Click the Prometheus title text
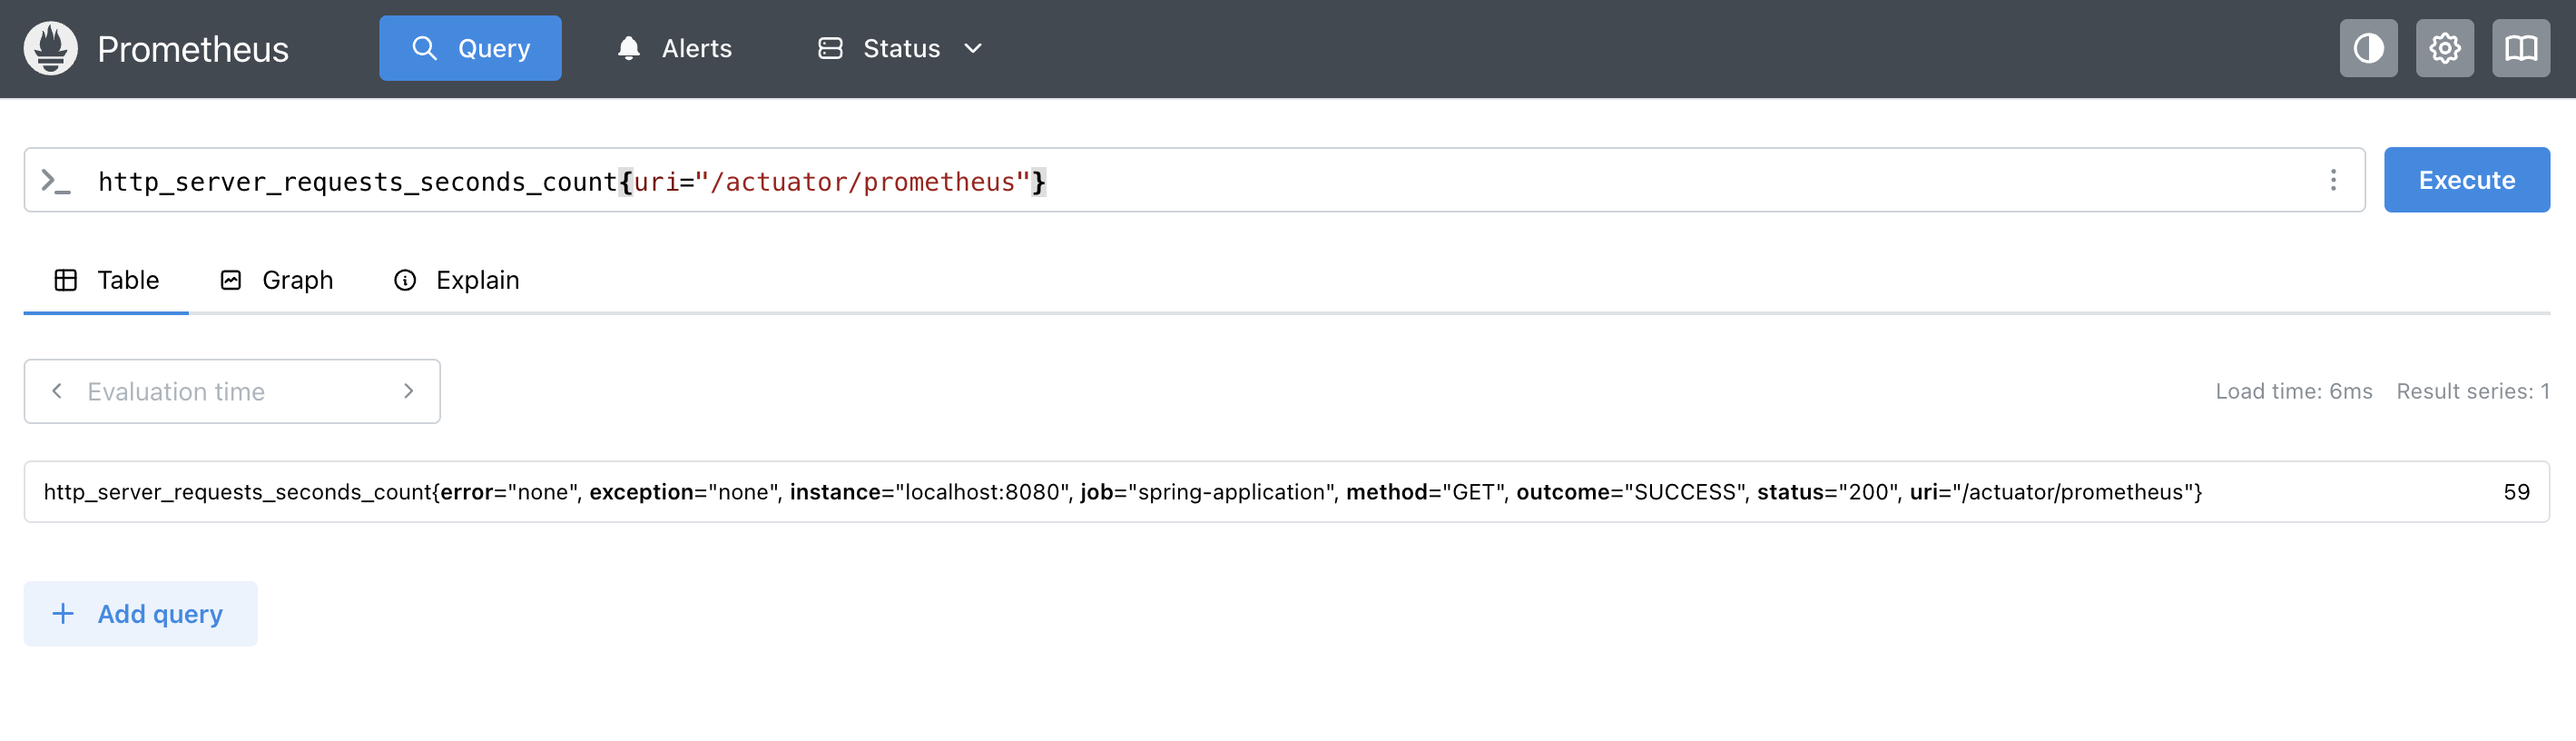 click(193, 49)
